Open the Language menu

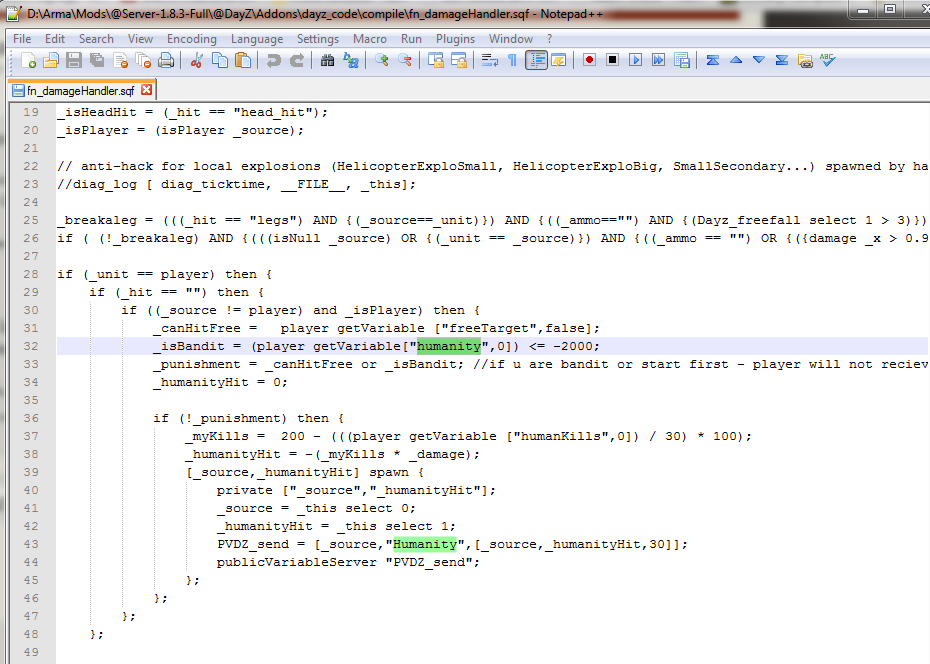257,39
